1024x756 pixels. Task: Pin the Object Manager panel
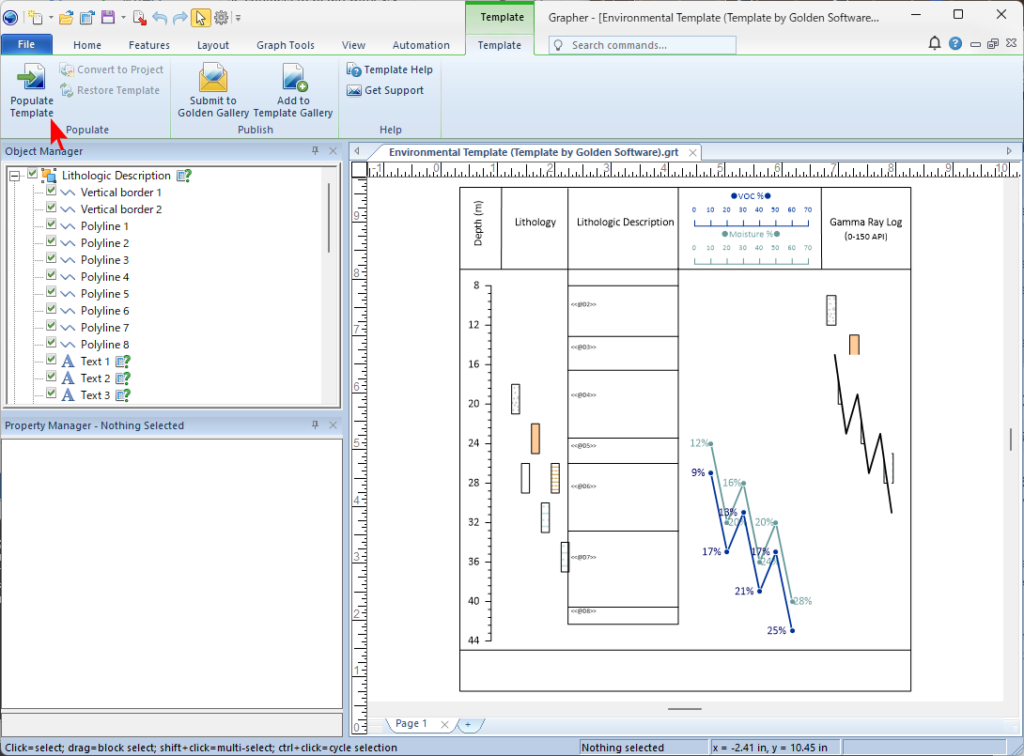pos(315,151)
